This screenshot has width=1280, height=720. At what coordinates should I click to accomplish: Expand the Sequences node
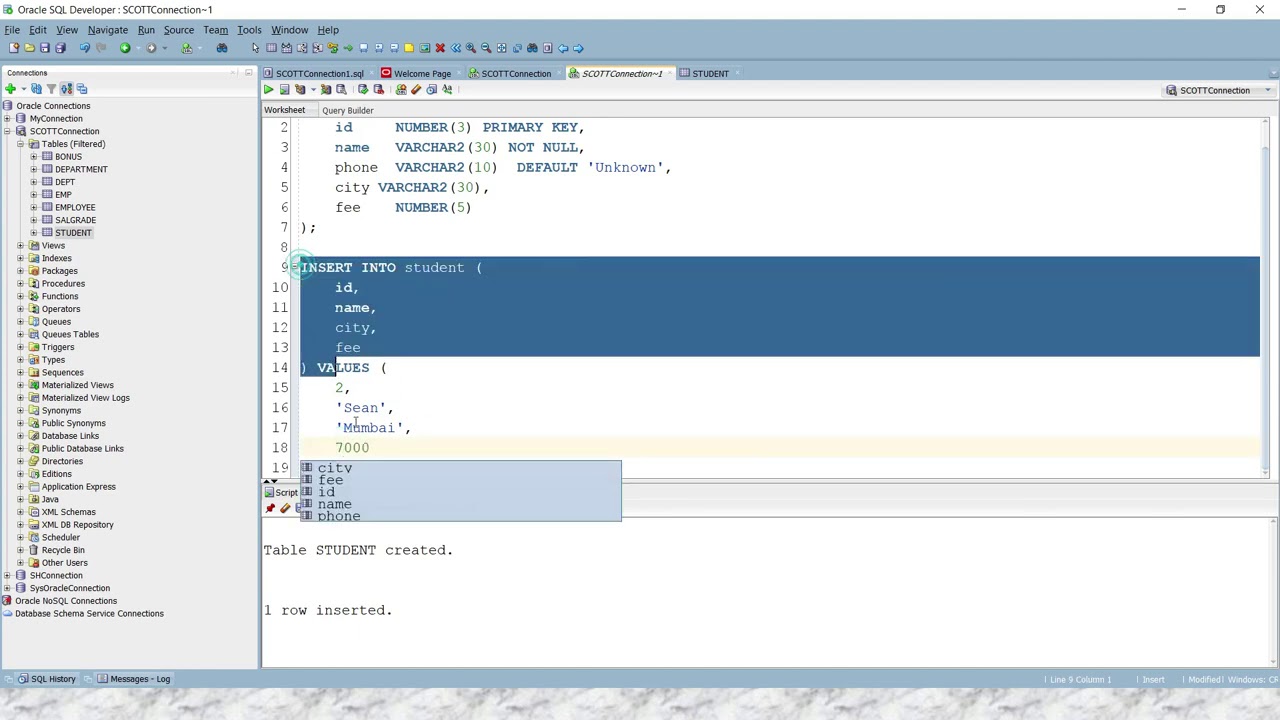tap(20, 372)
